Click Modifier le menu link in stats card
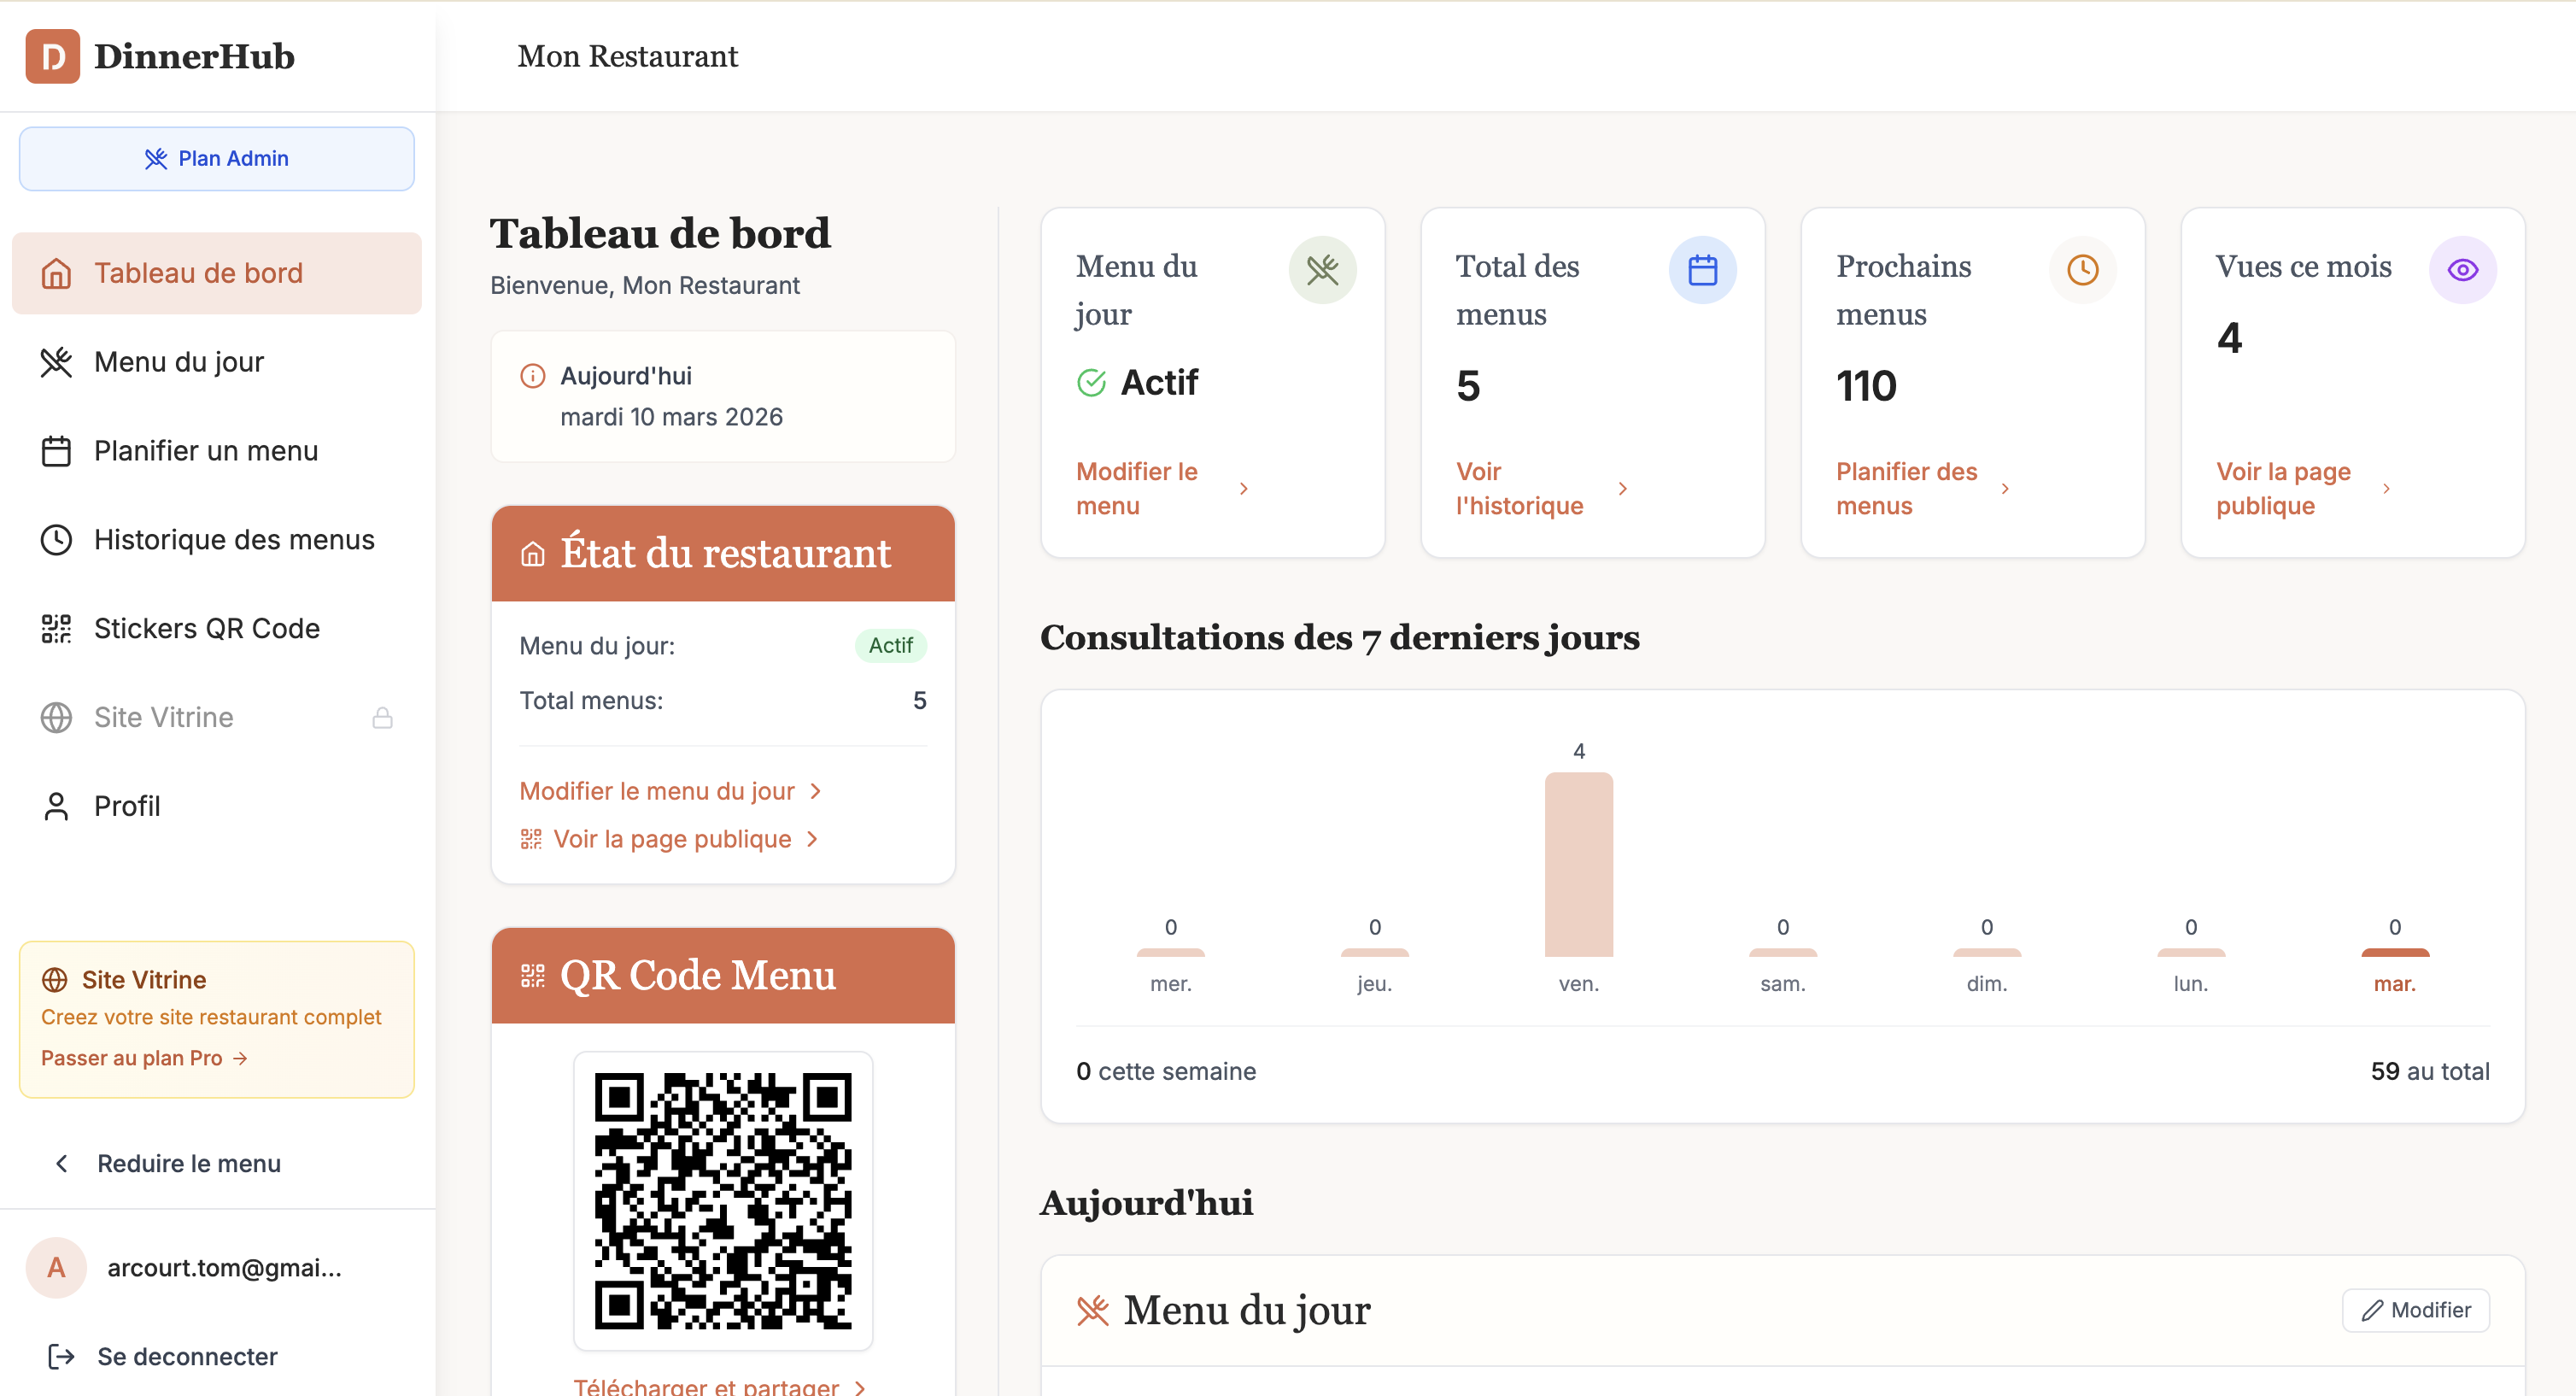2576x1396 pixels. point(1162,488)
